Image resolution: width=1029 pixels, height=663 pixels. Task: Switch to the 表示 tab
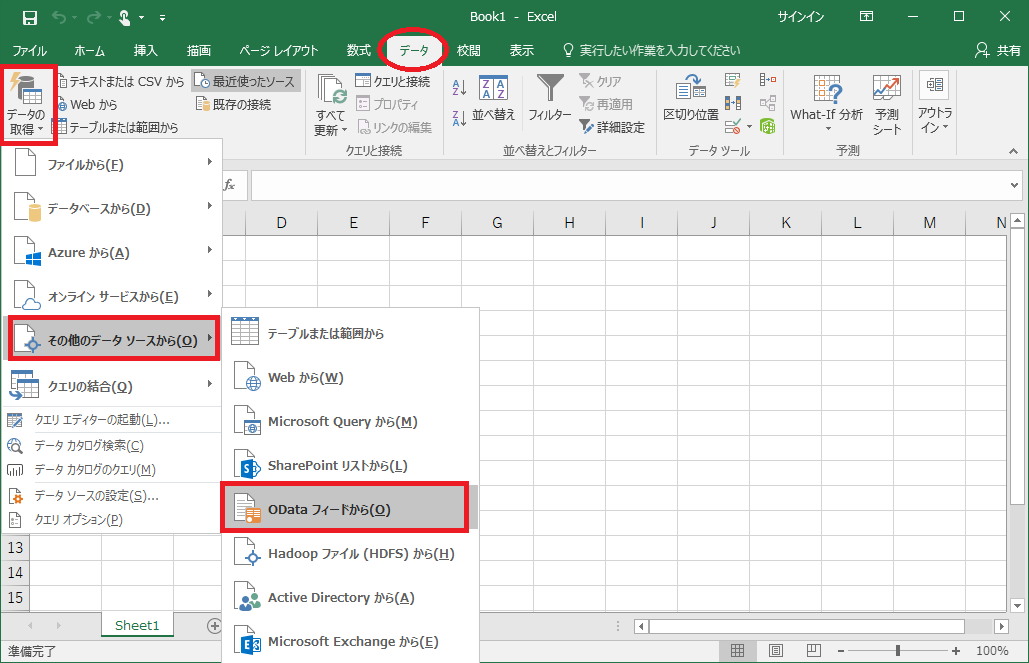click(x=522, y=51)
